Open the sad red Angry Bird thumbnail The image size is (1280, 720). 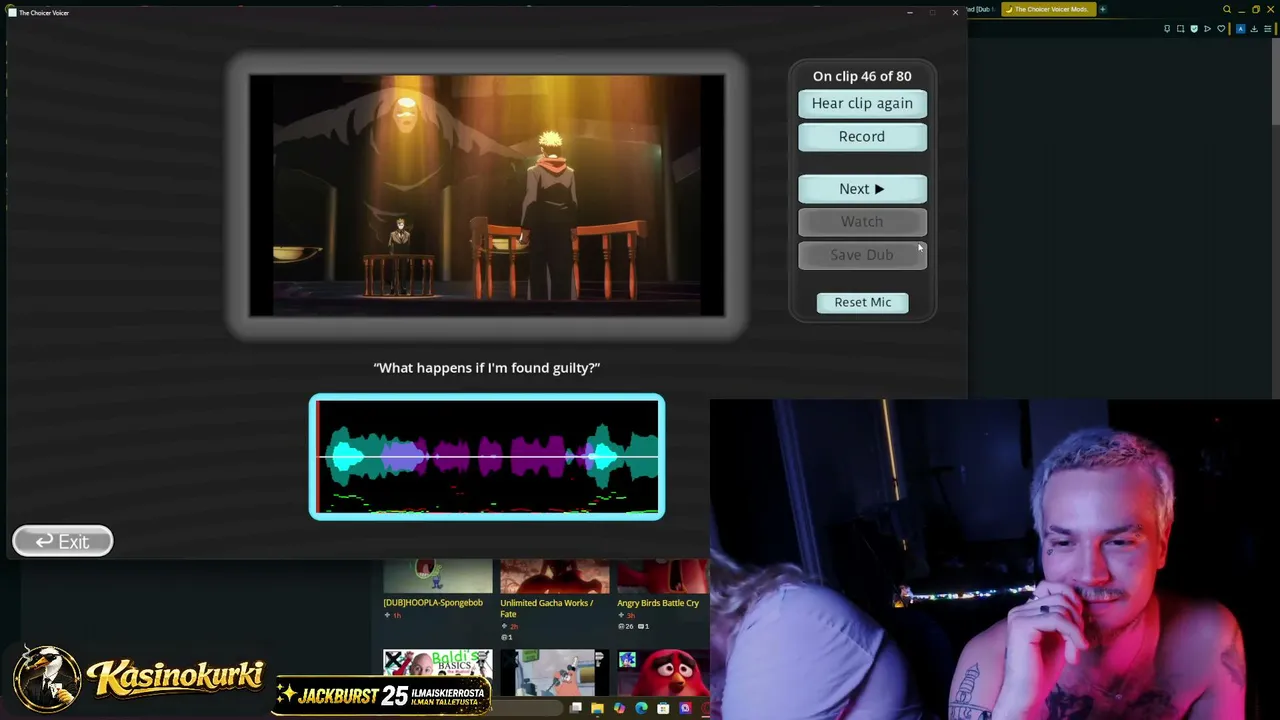click(x=663, y=672)
